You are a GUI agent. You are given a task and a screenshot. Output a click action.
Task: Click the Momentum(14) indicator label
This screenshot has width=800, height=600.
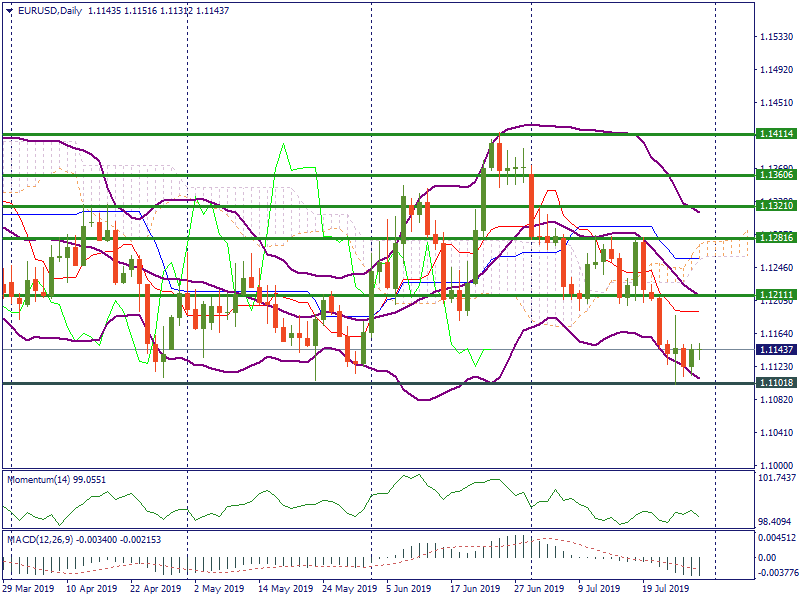[44, 480]
